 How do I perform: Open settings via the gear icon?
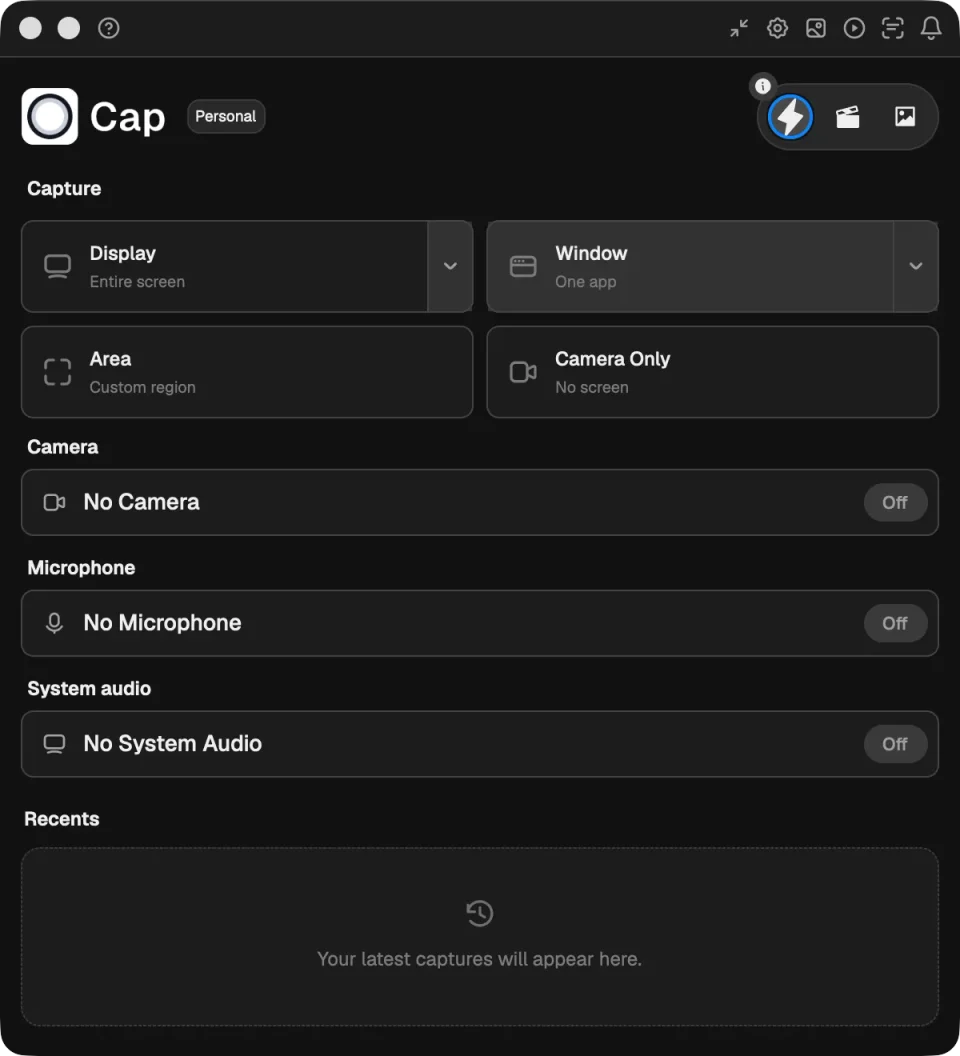[x=777, y=28]
